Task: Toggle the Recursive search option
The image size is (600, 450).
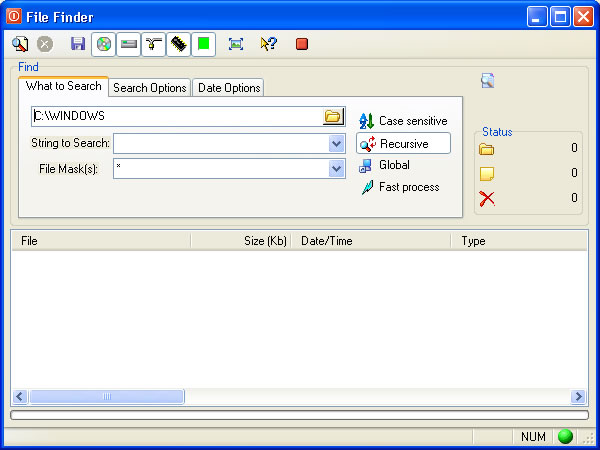Action: (x=403, y=144)
